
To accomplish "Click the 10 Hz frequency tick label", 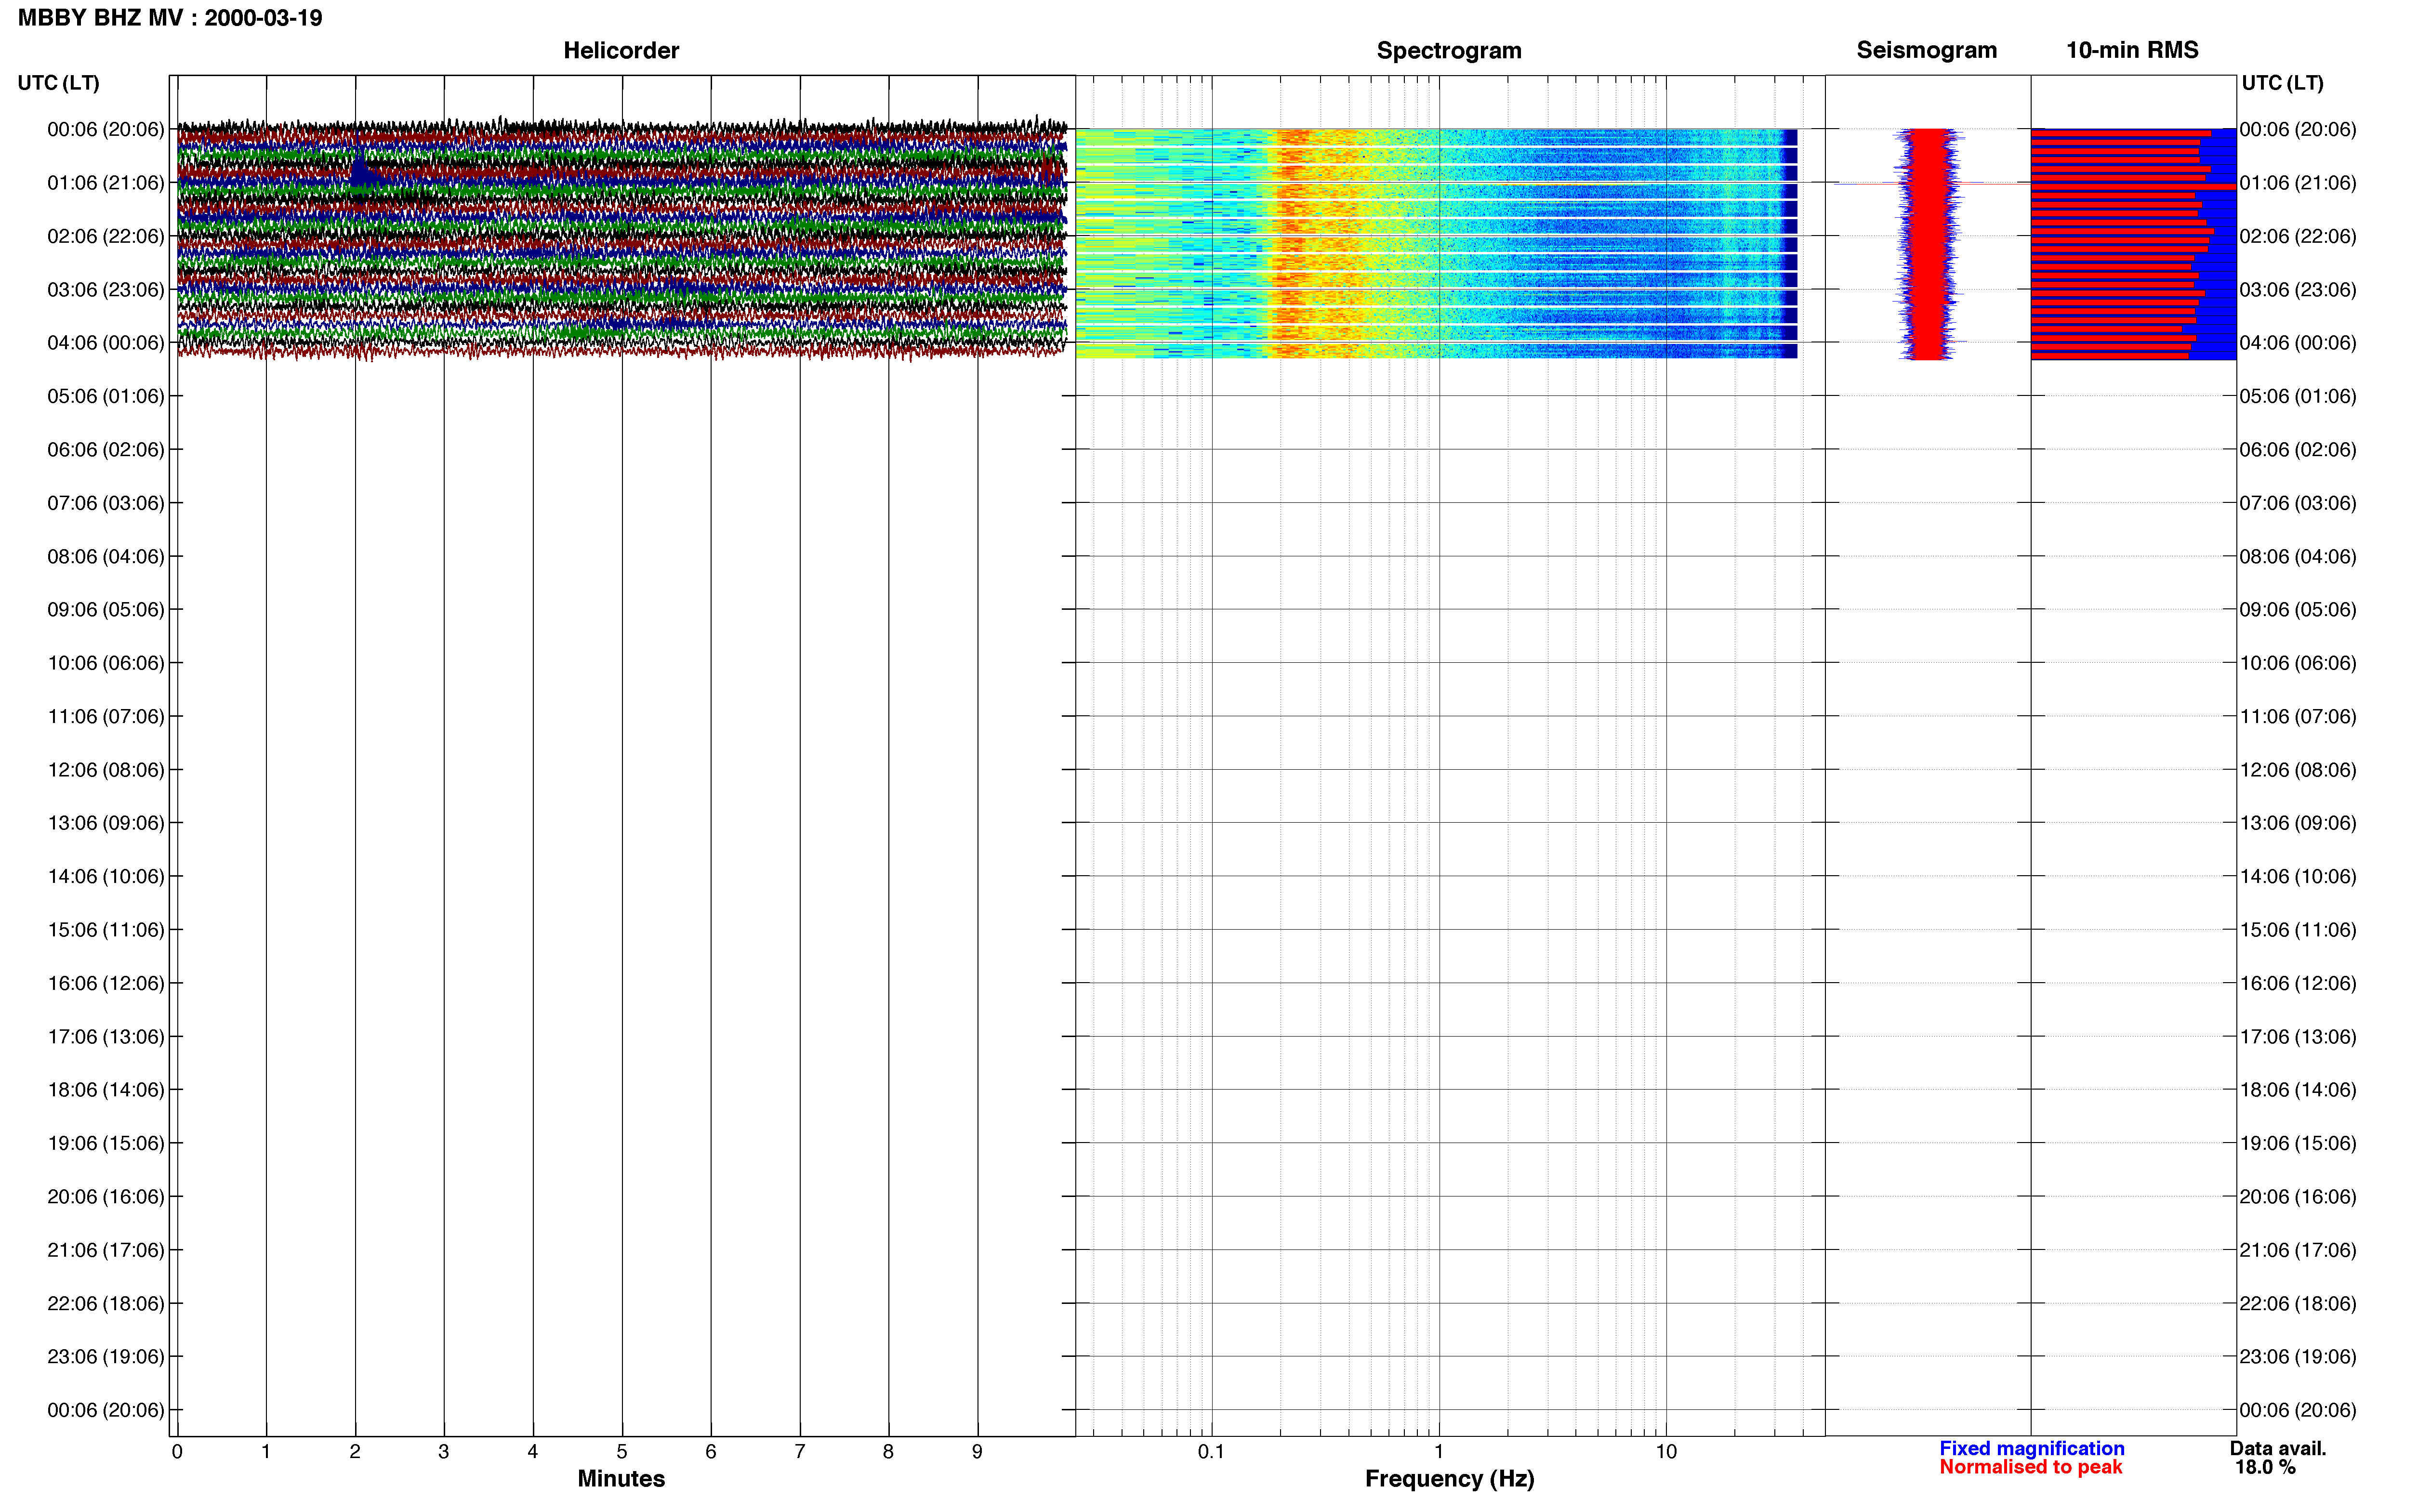I will (1666, 1452).
